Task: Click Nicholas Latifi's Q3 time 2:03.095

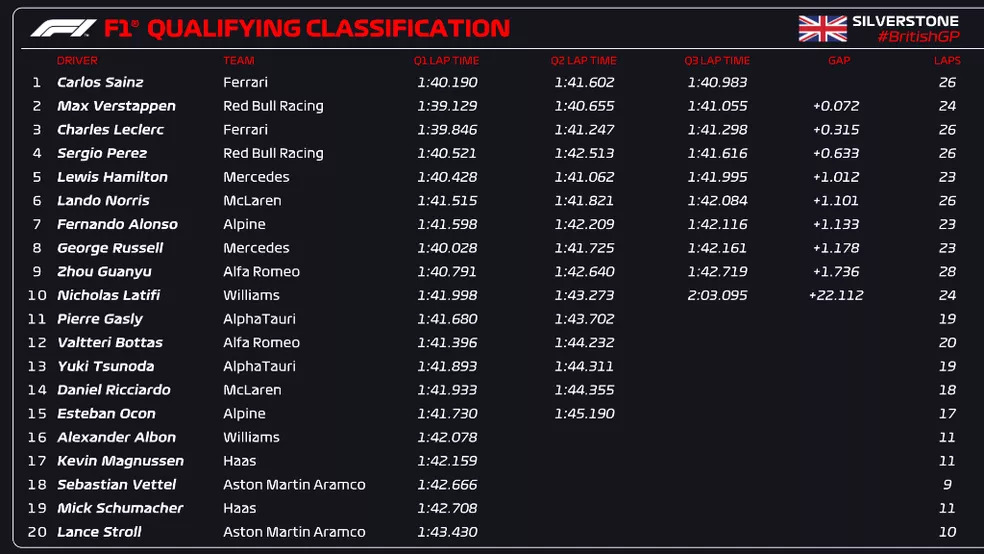Action: pos(717,295)
